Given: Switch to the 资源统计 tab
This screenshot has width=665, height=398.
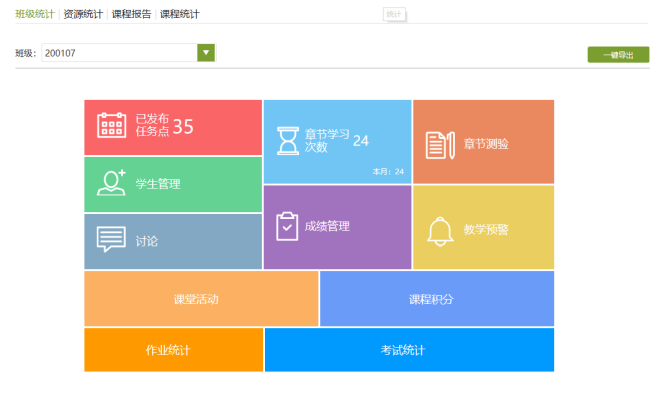Looking at the screenshot, I should (83, 14).
